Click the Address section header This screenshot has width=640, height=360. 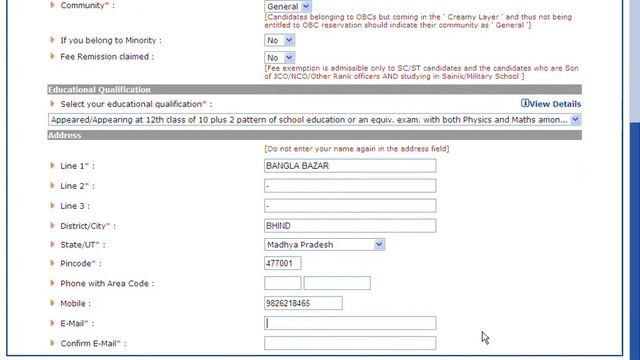pyautogui.click(x=314, y=135)
